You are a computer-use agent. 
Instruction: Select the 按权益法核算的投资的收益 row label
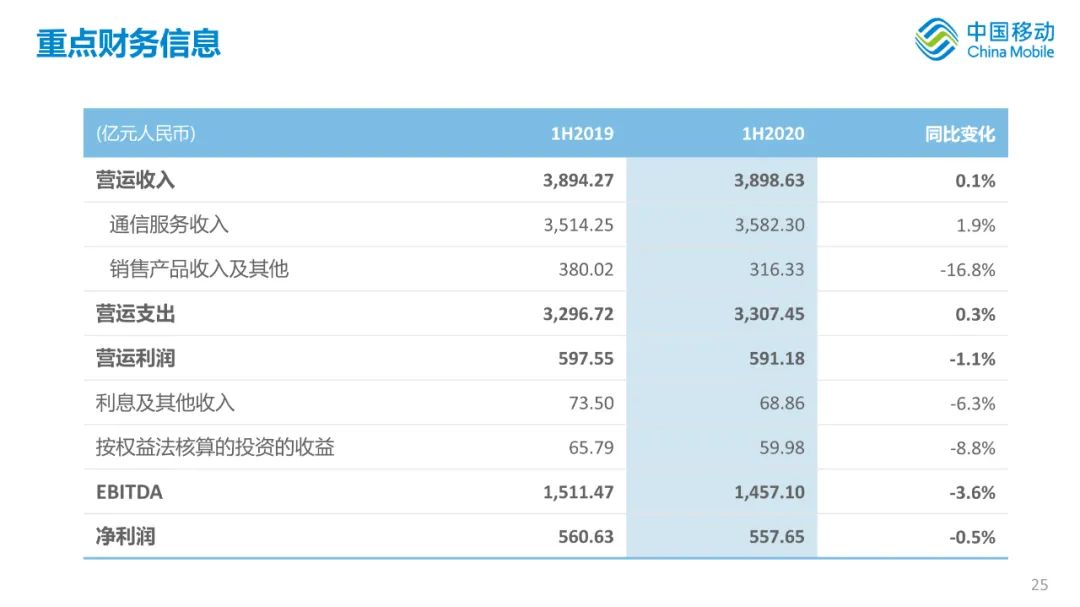(x=215, y=448)
